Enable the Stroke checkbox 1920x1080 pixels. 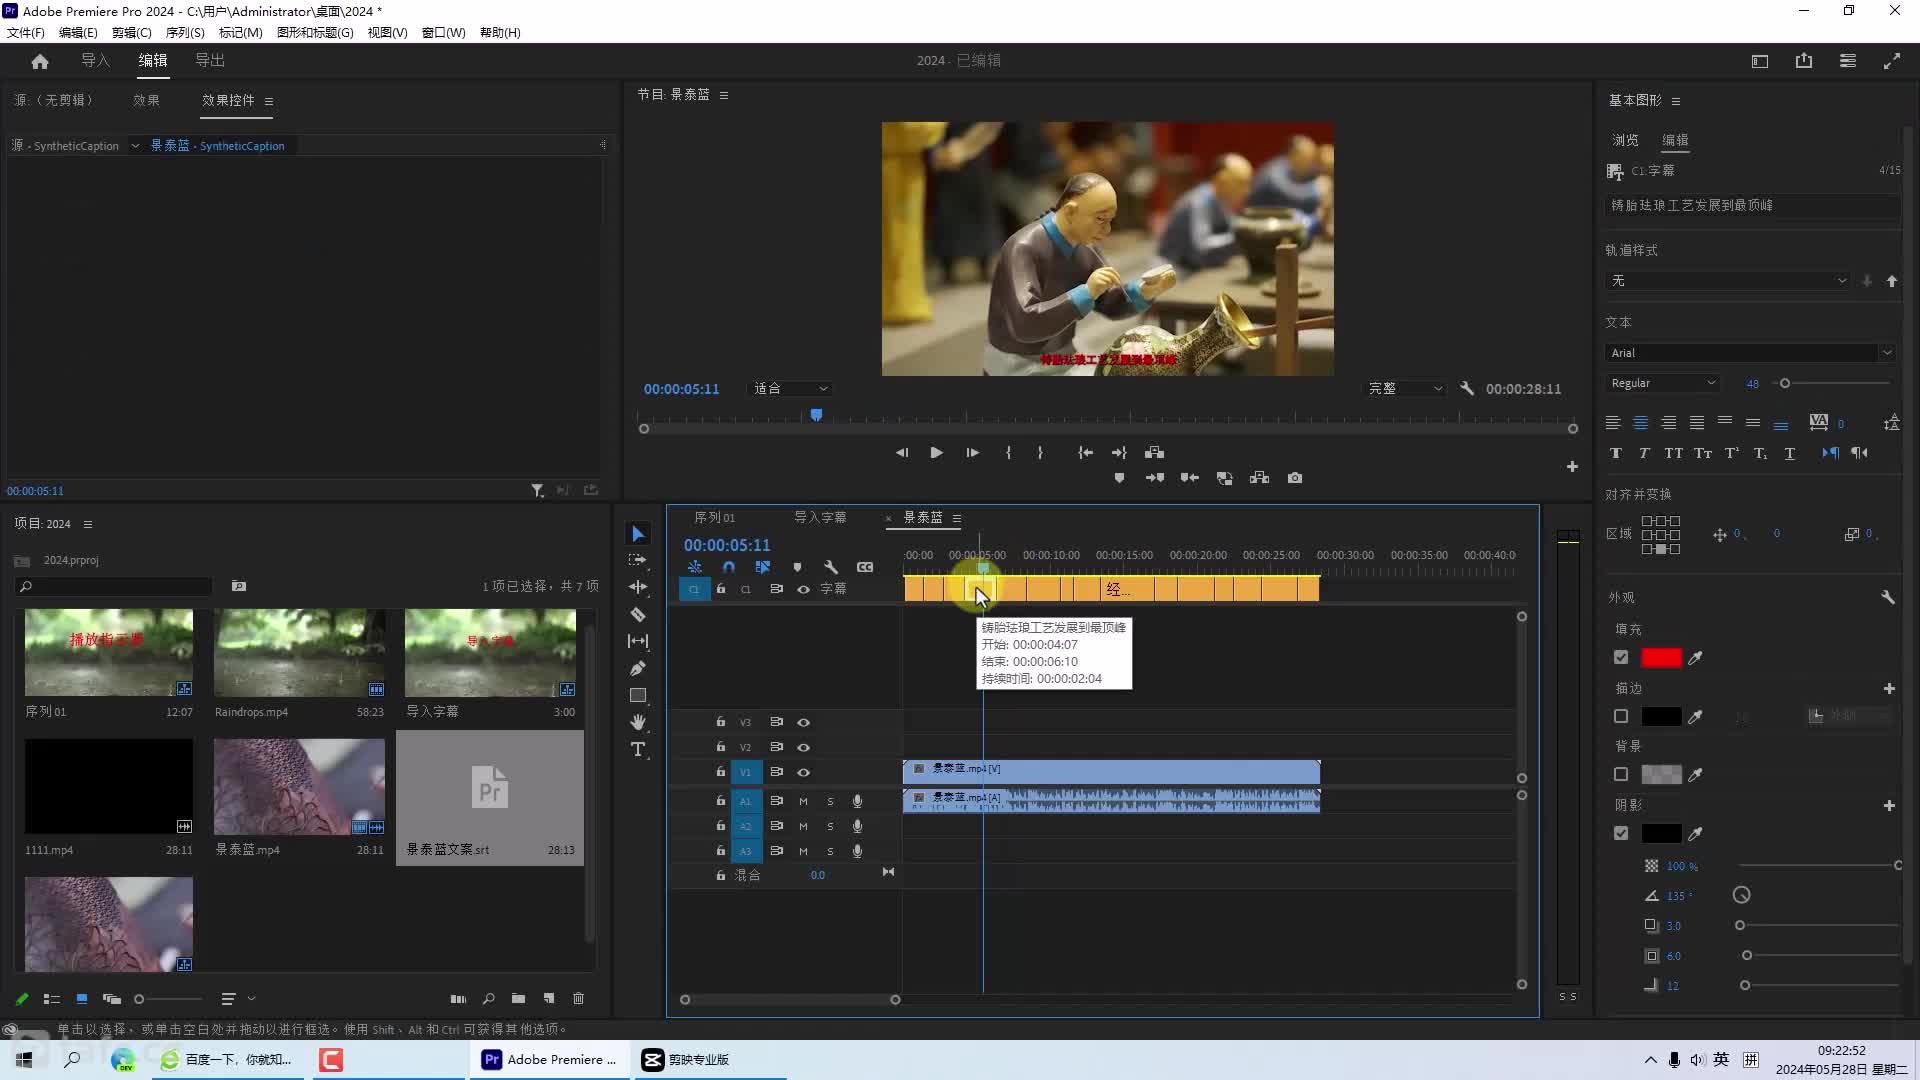coord(1621,717)
